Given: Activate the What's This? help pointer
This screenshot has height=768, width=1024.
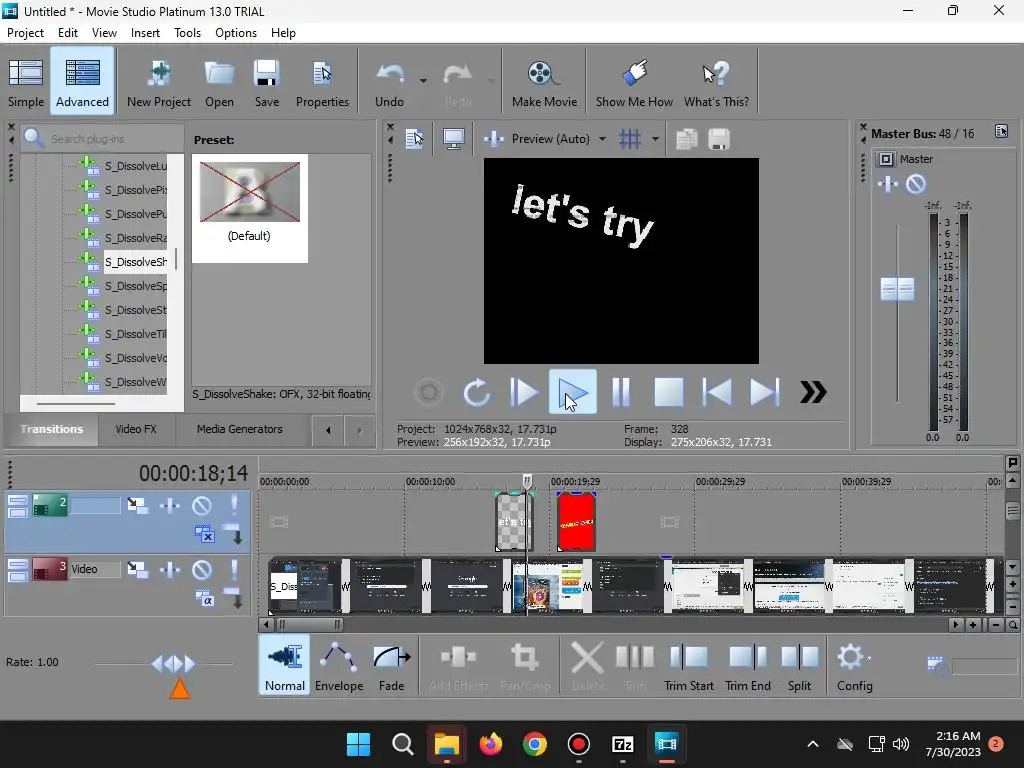Looking at the screenshot, I should [716, 83].
